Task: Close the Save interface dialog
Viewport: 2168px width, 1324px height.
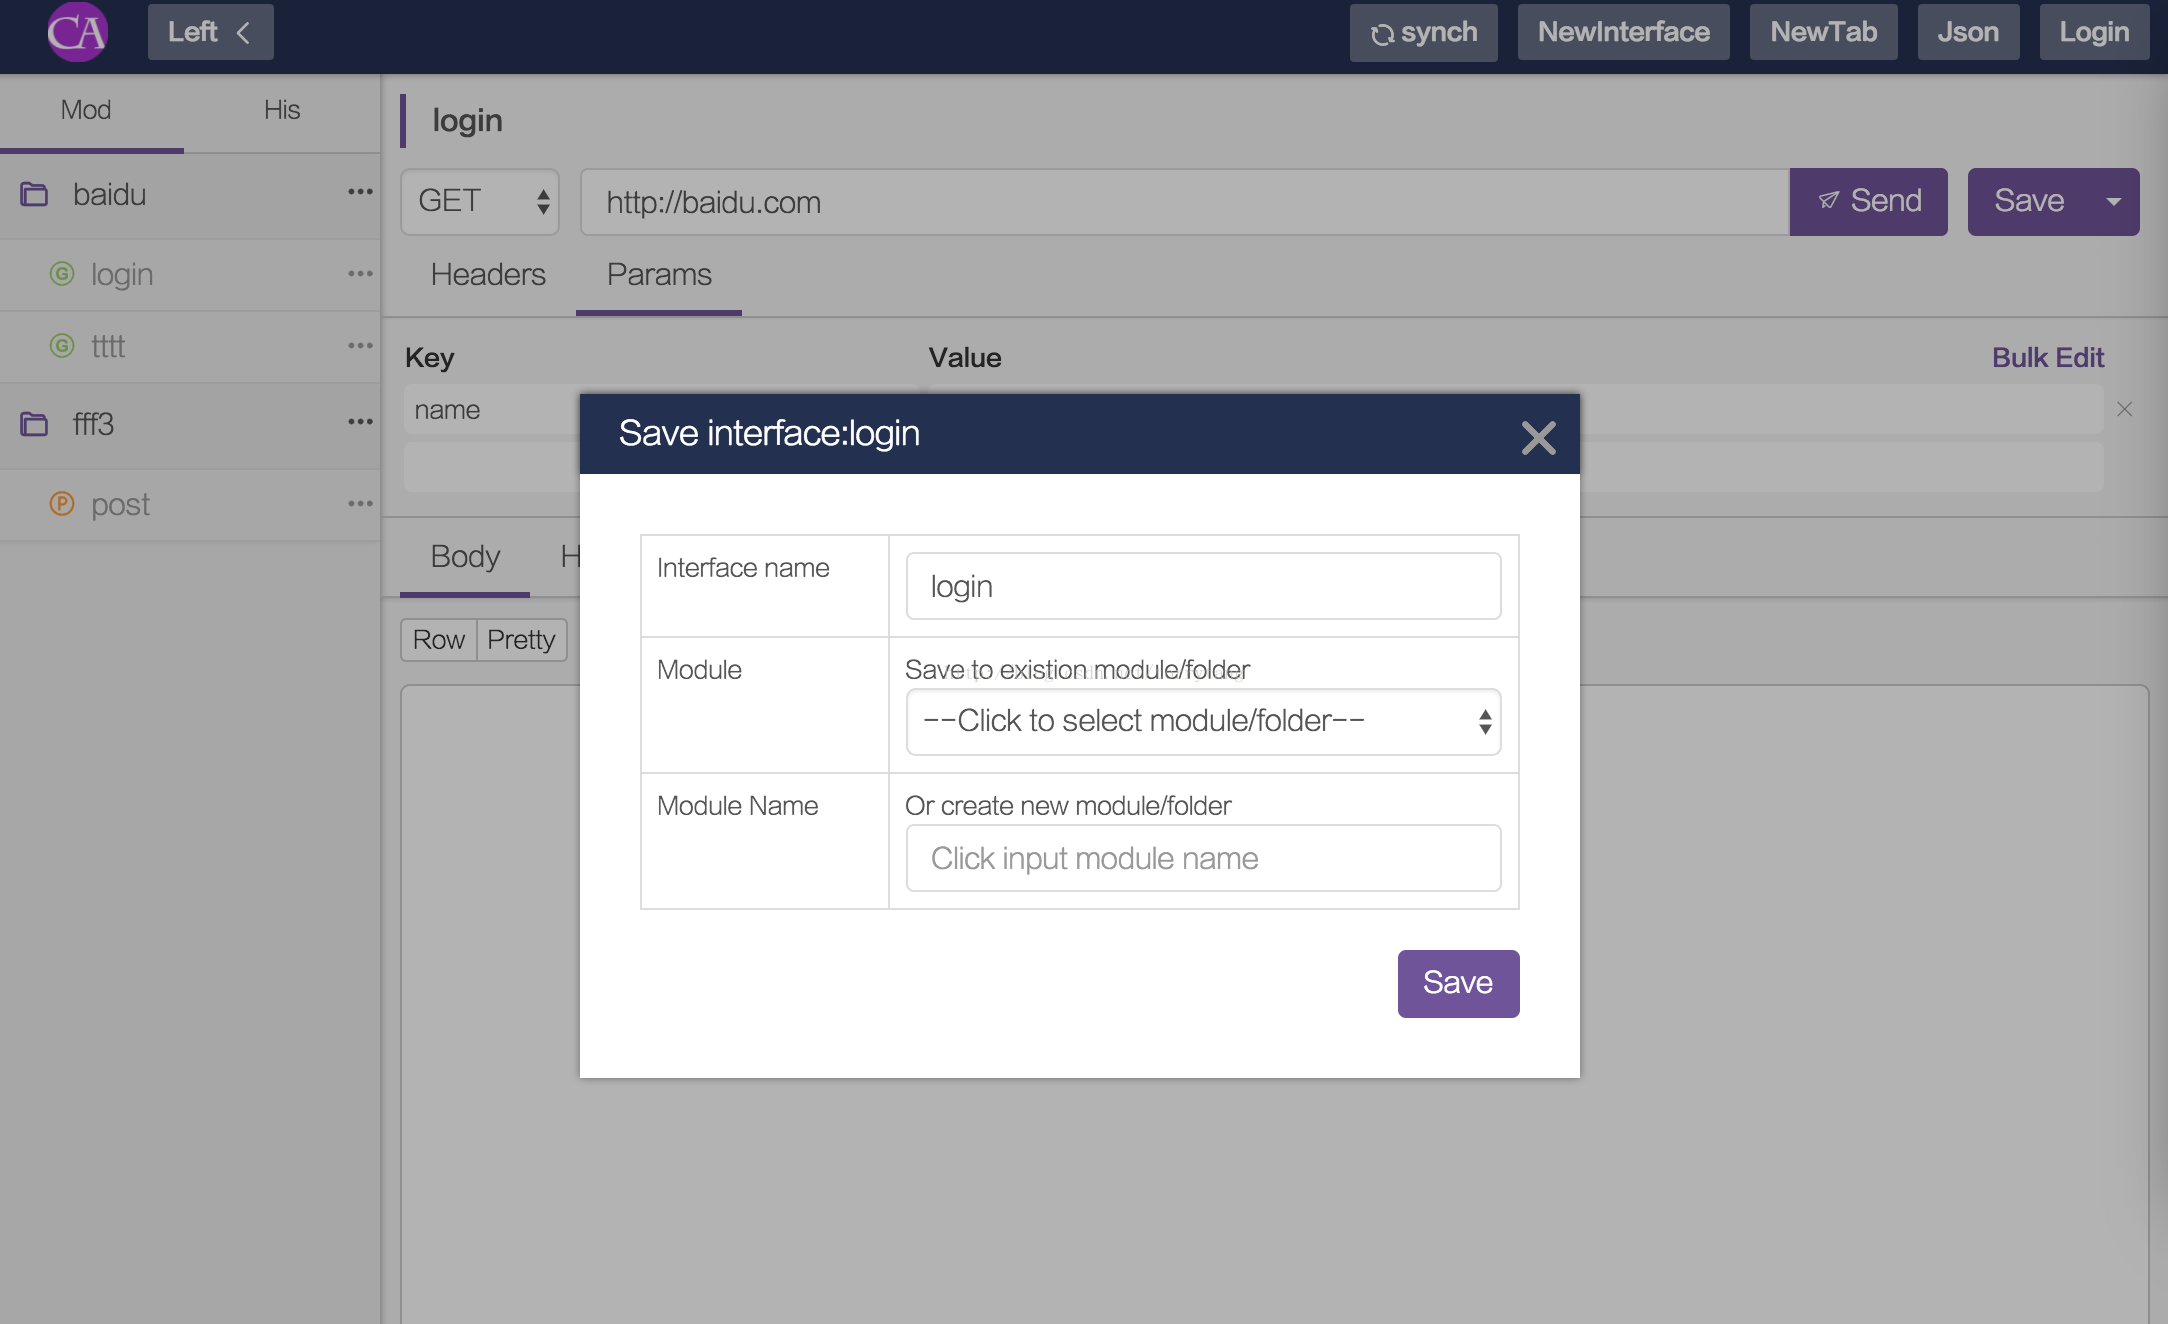Action: (1538, 437)
